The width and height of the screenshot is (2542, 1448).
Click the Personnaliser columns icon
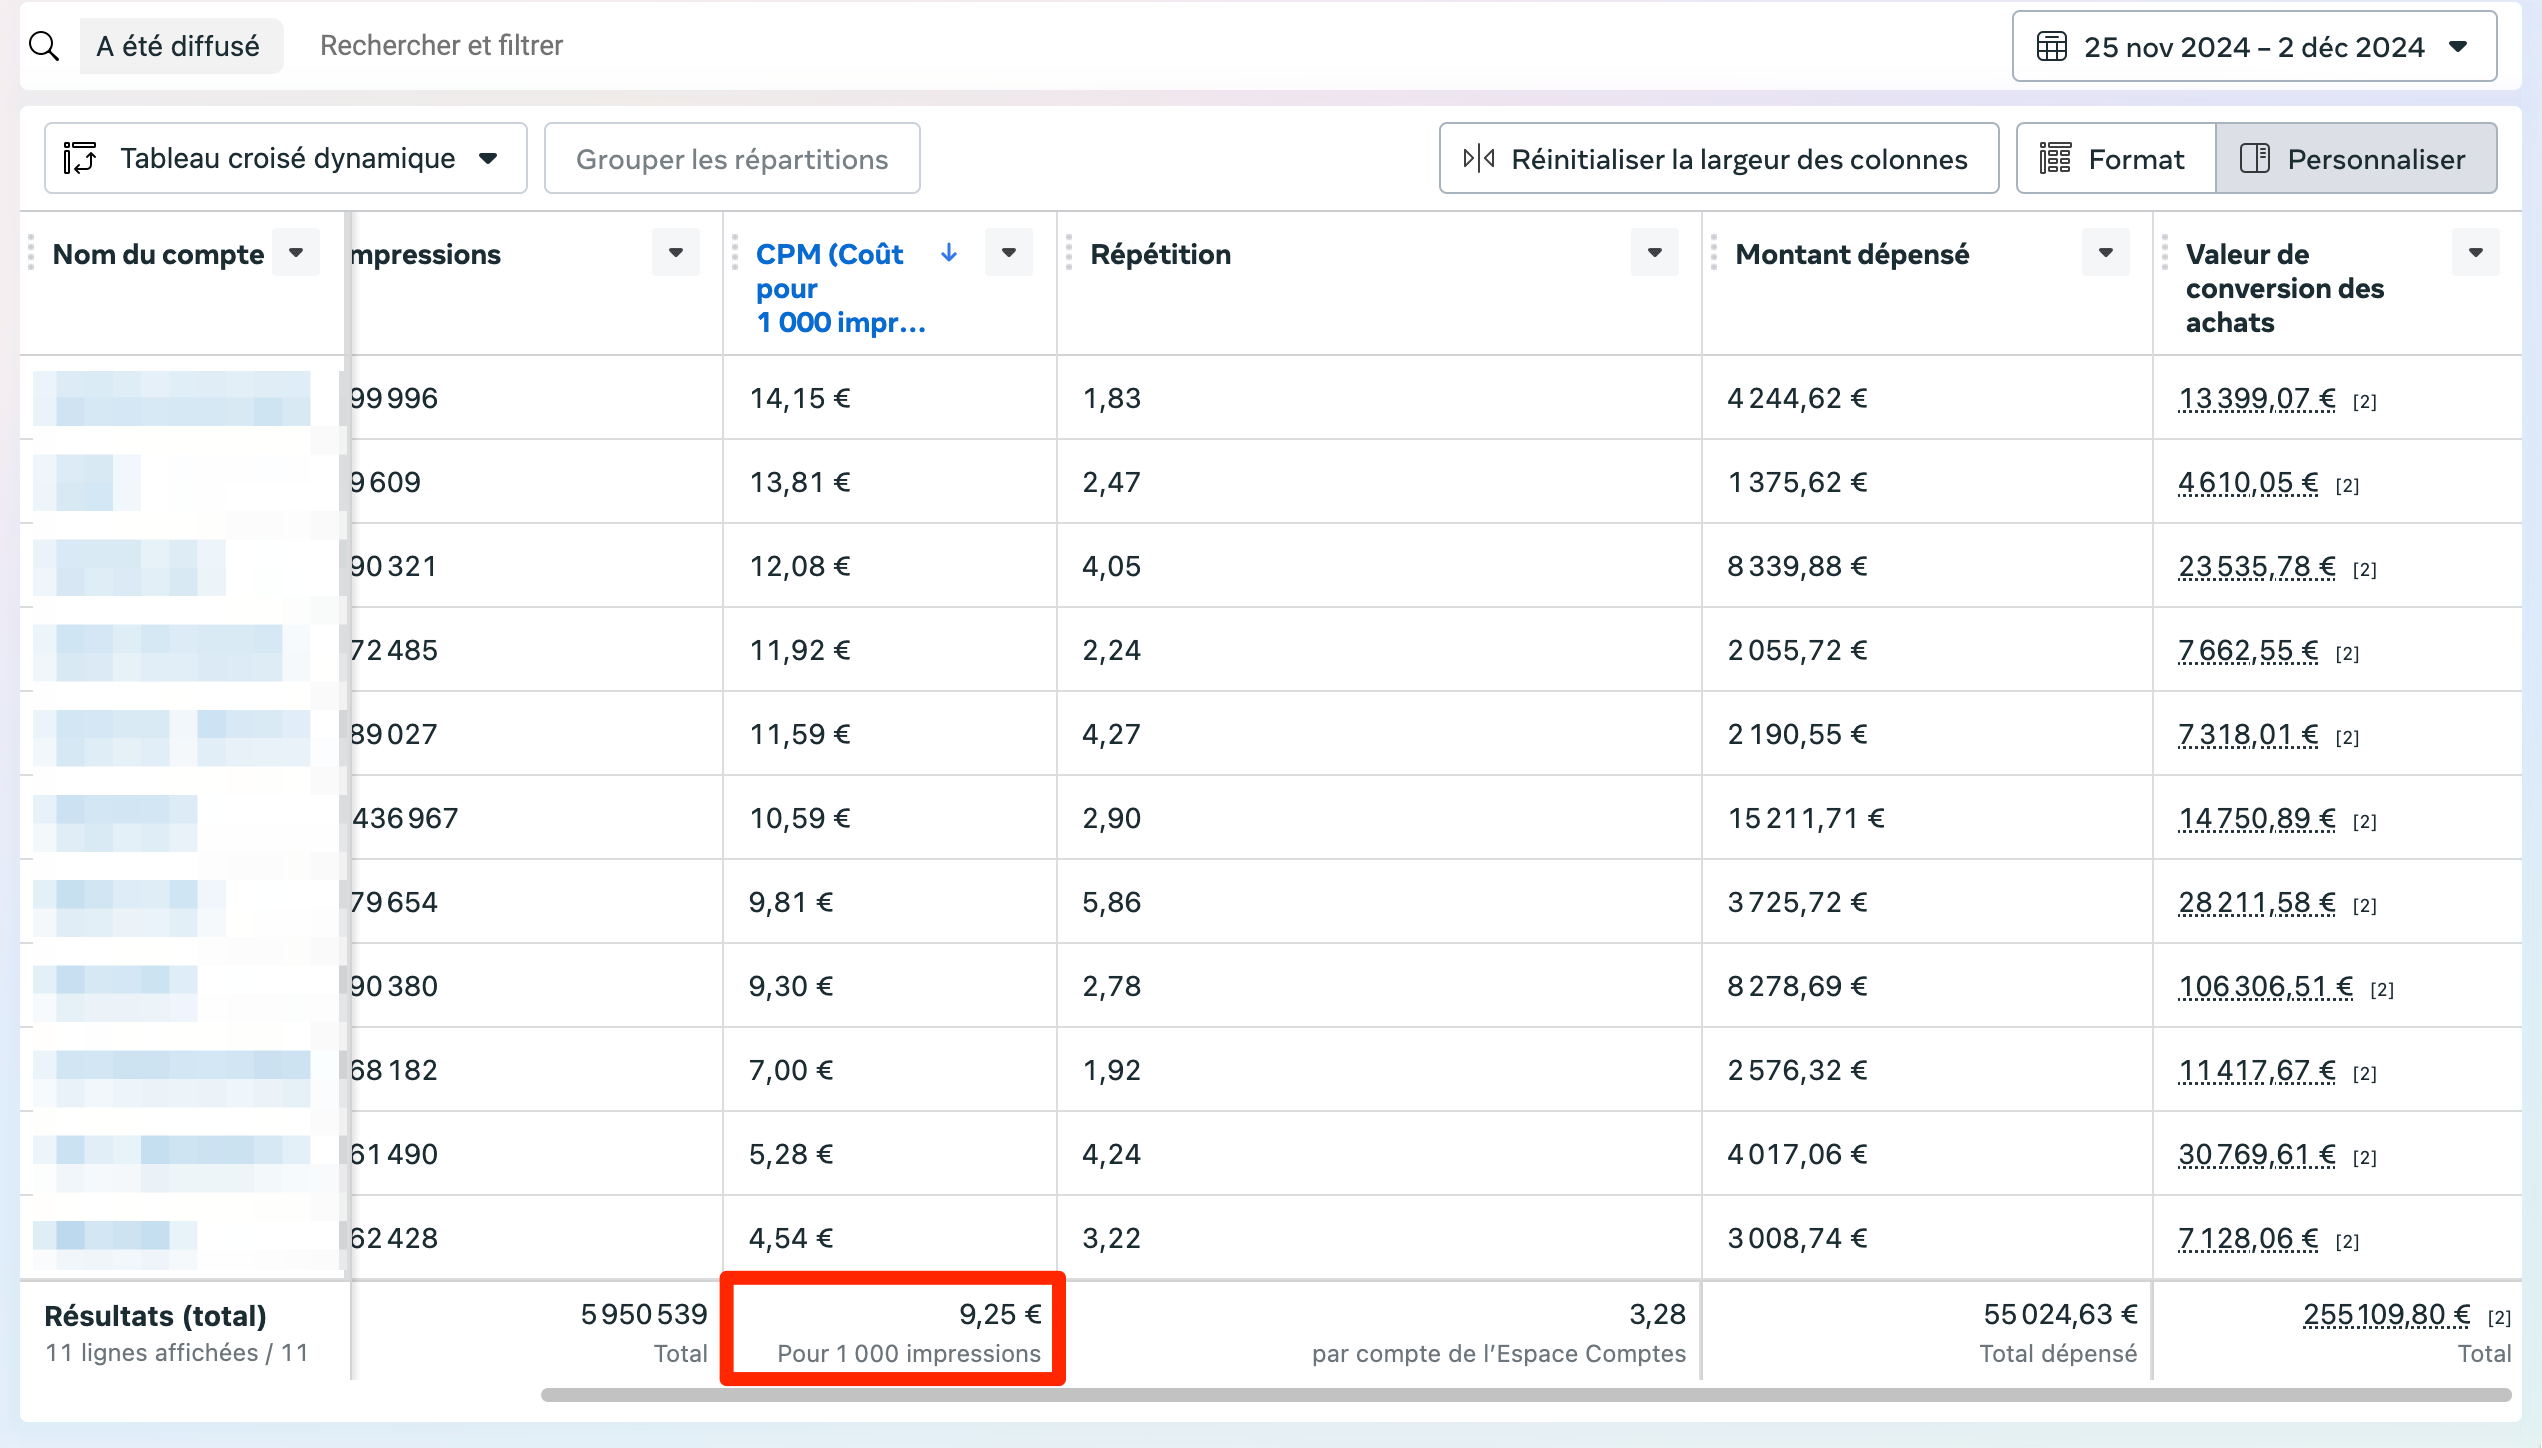(2254, 158)
